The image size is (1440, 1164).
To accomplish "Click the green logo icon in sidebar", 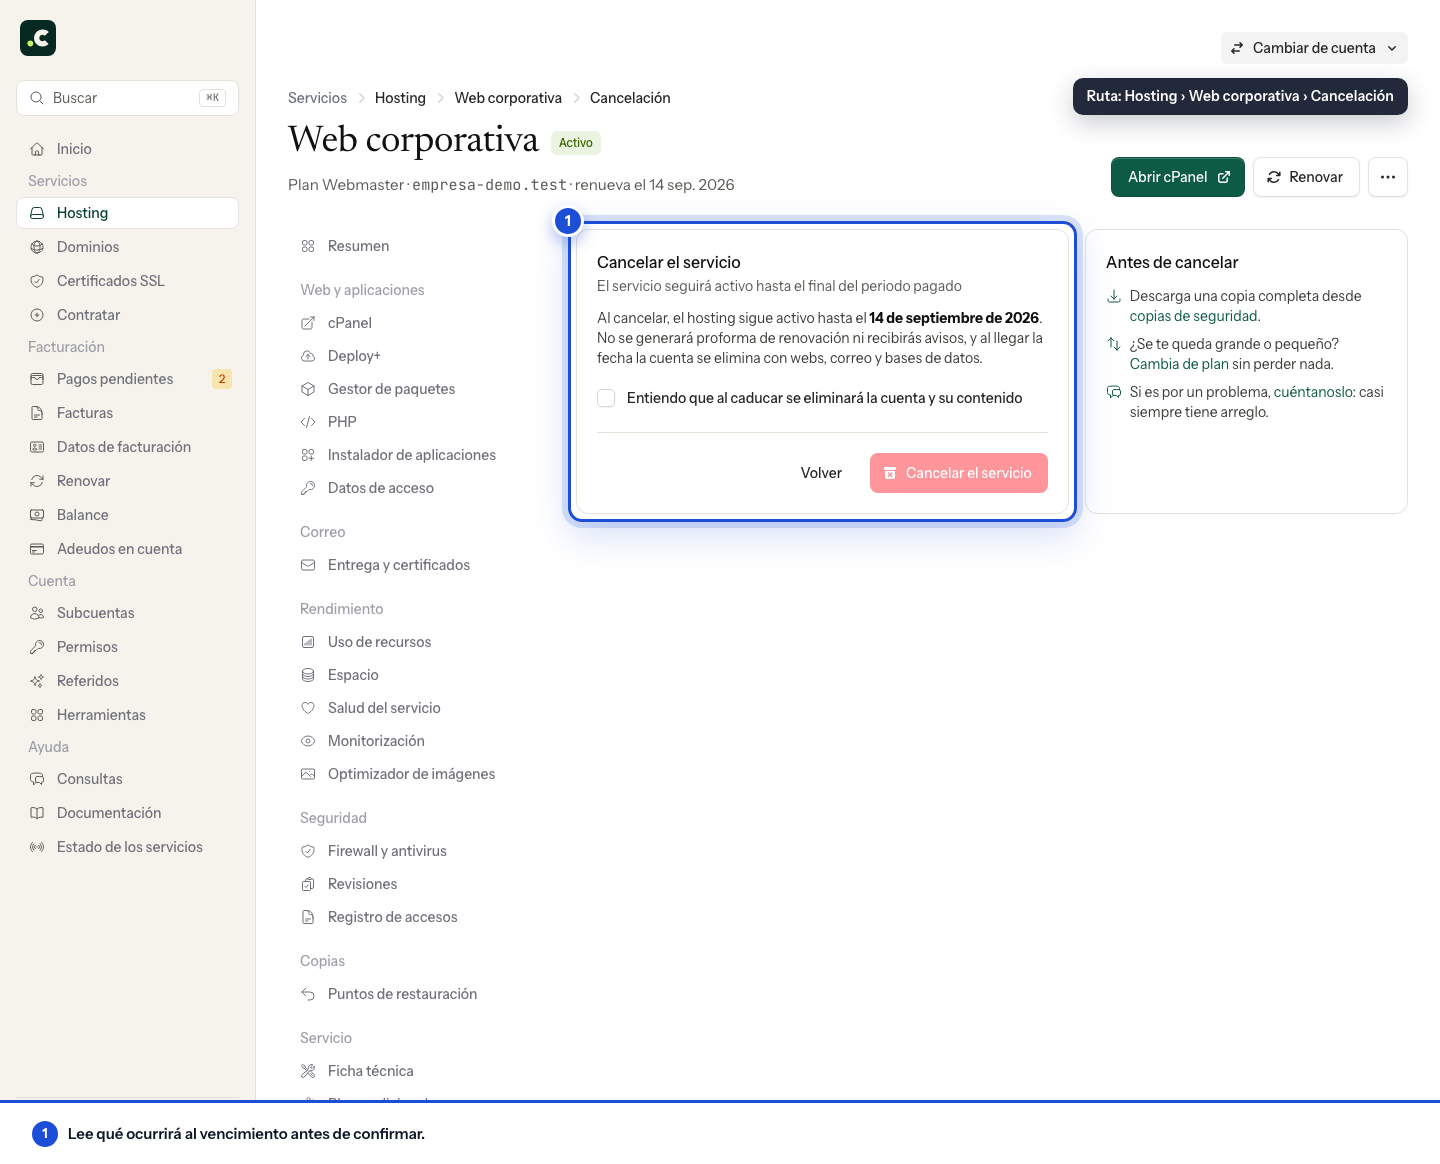I will pyautogui.click(x=38, y=38).
